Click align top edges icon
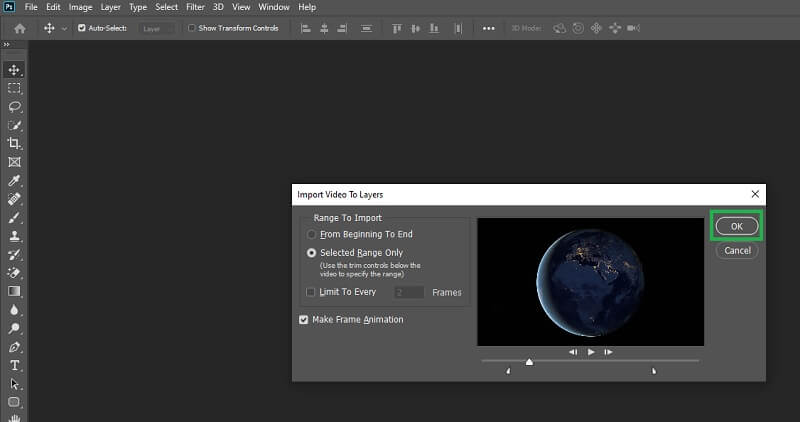The image size is (800, 422). point(396,29)
